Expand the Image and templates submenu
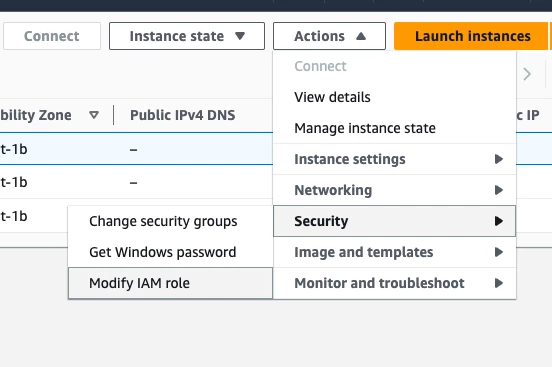 click(x=394, y=252)
